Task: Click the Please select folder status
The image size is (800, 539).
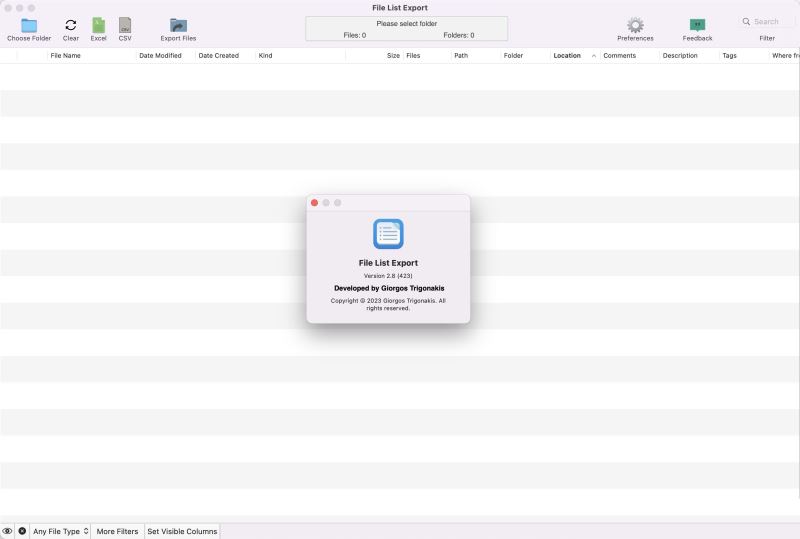Action: tap(407, 23)
